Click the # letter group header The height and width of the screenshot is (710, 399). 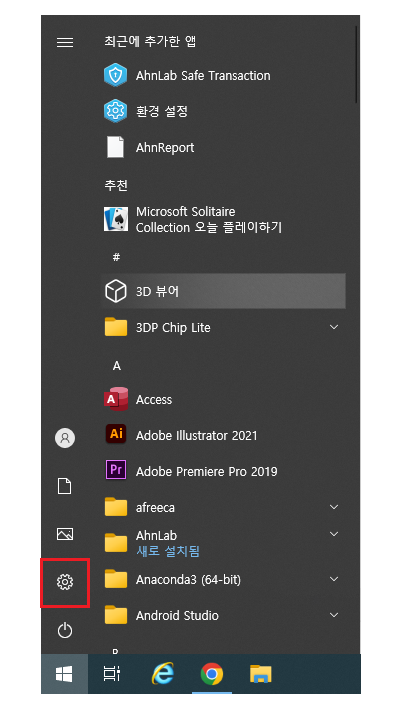point(116,257)
